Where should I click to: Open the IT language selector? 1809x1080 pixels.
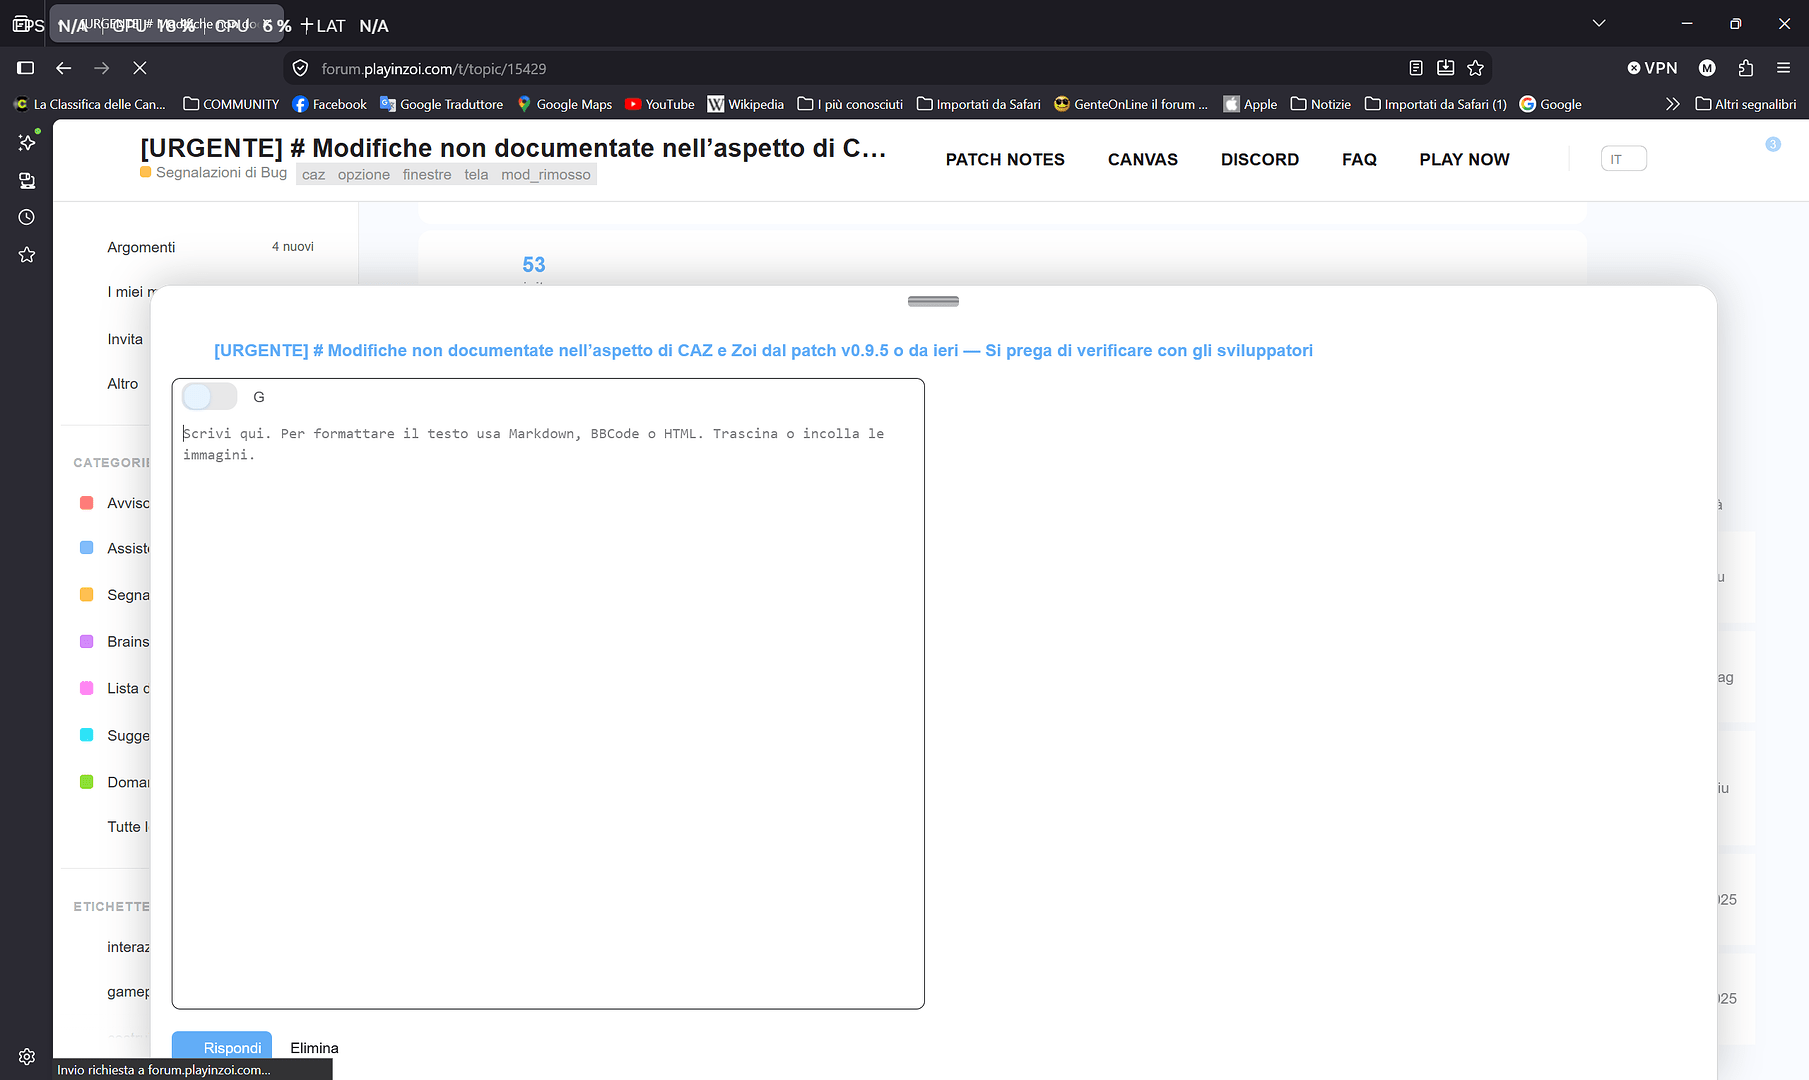(x=1624, y=159)
